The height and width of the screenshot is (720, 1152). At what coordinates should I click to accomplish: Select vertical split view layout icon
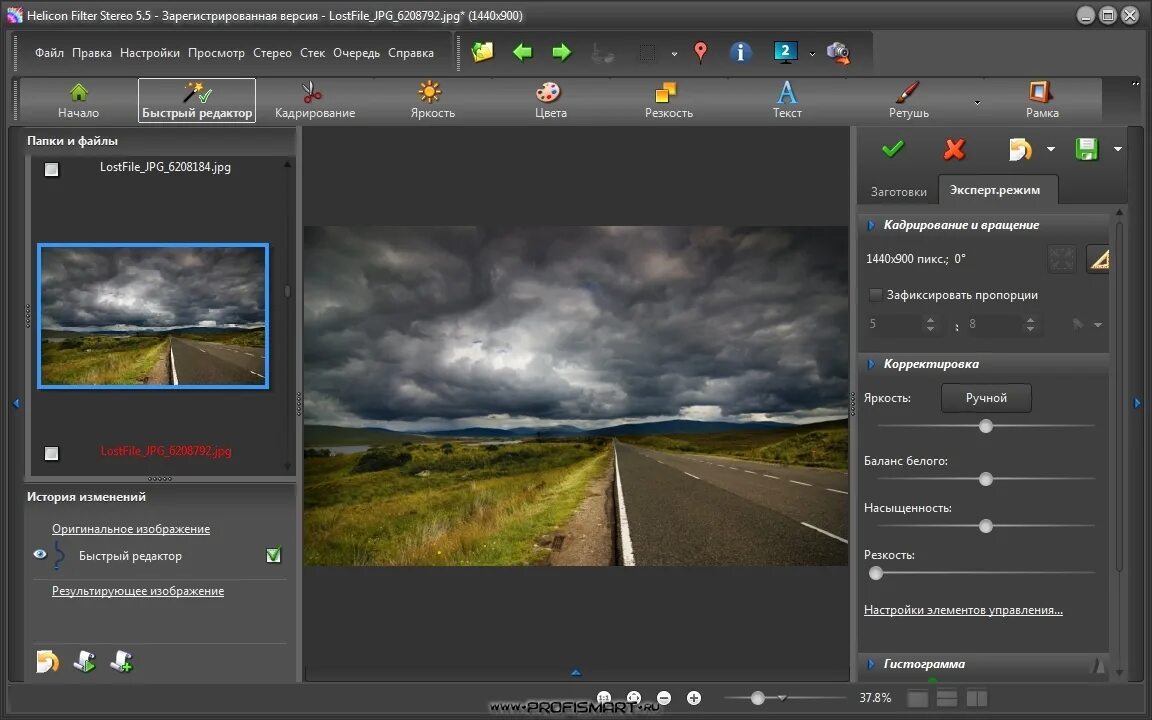[976, 698]
